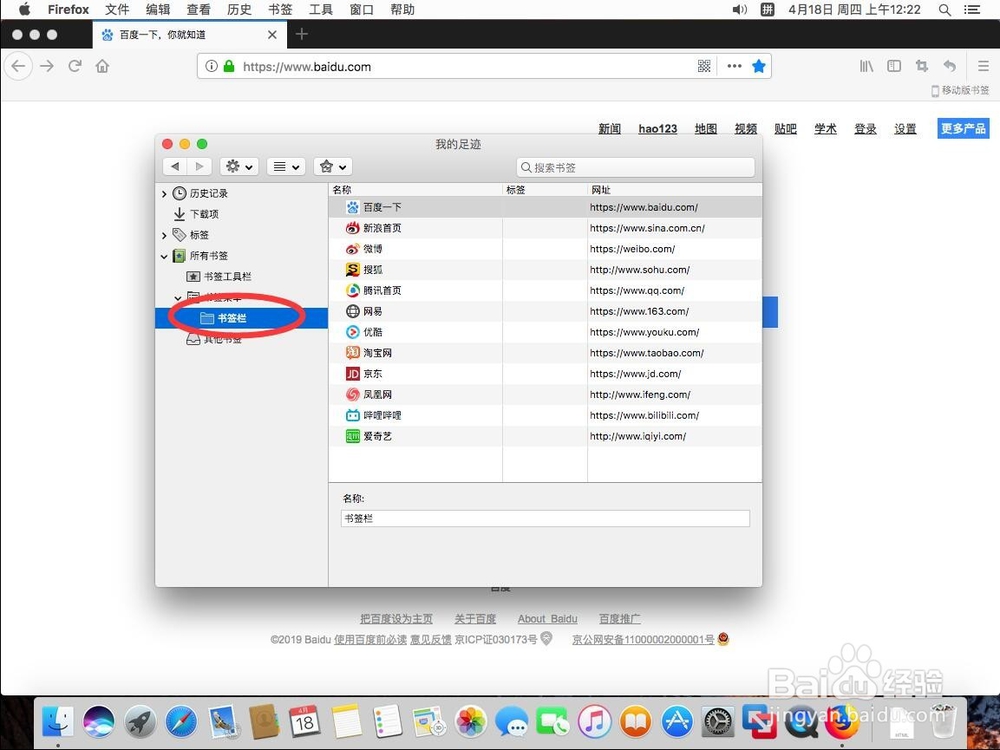Reload the Baidu page
The image size is (1000, 750).
pos(75,66)
